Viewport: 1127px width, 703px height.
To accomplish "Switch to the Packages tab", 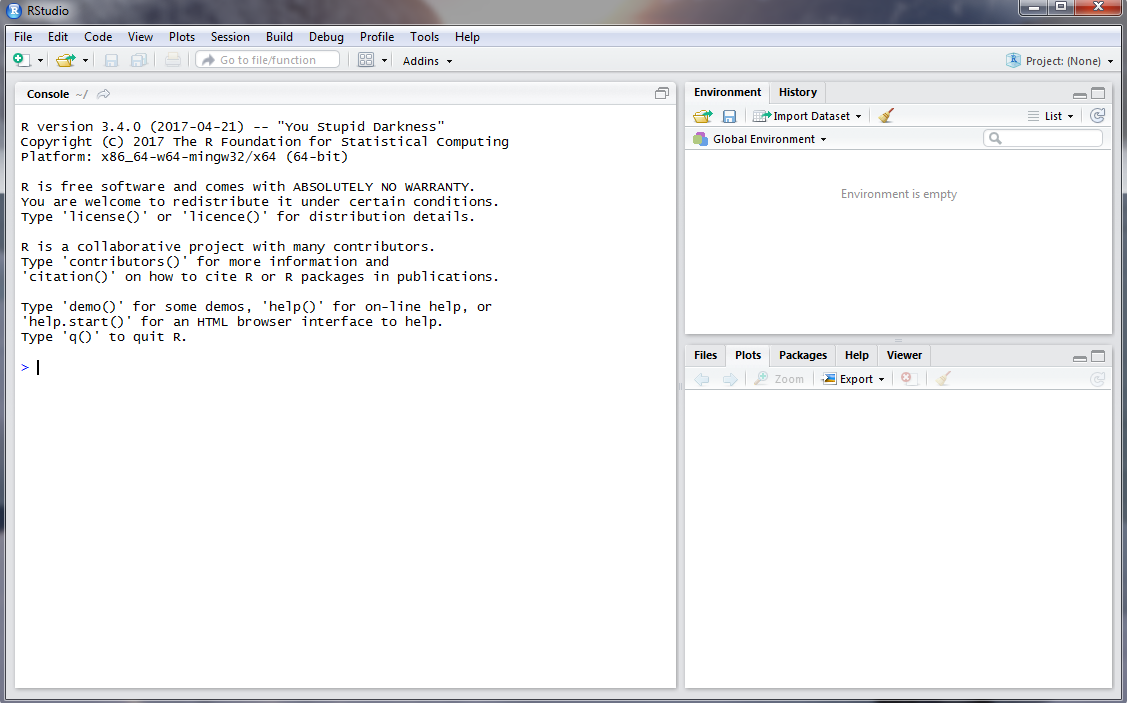I will [x=803, y=355].
